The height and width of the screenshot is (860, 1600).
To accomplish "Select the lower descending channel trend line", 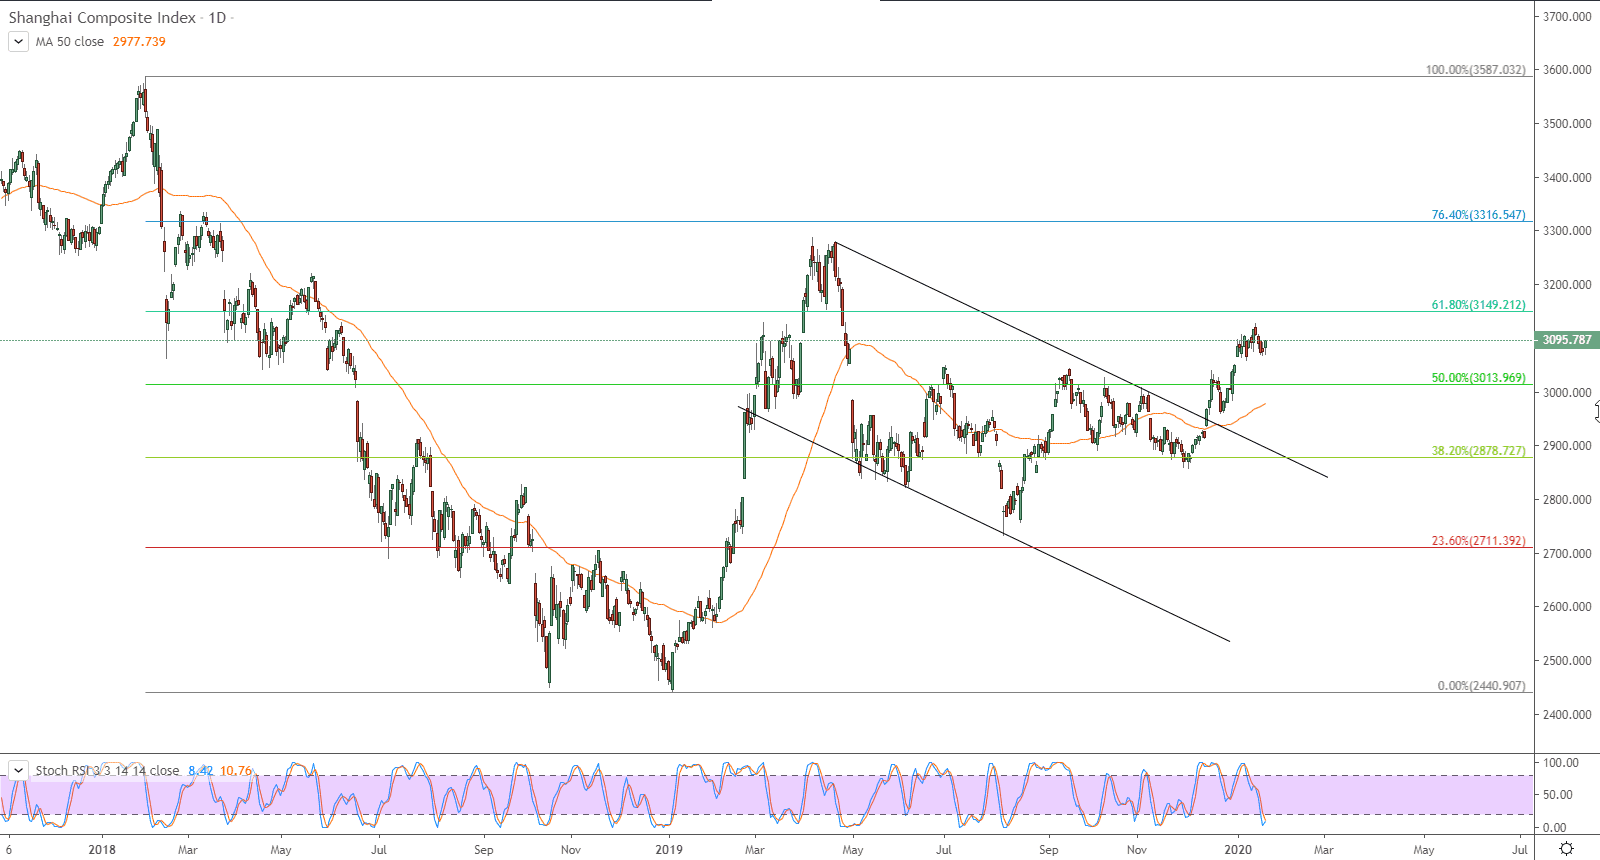I will coord(984,524).
